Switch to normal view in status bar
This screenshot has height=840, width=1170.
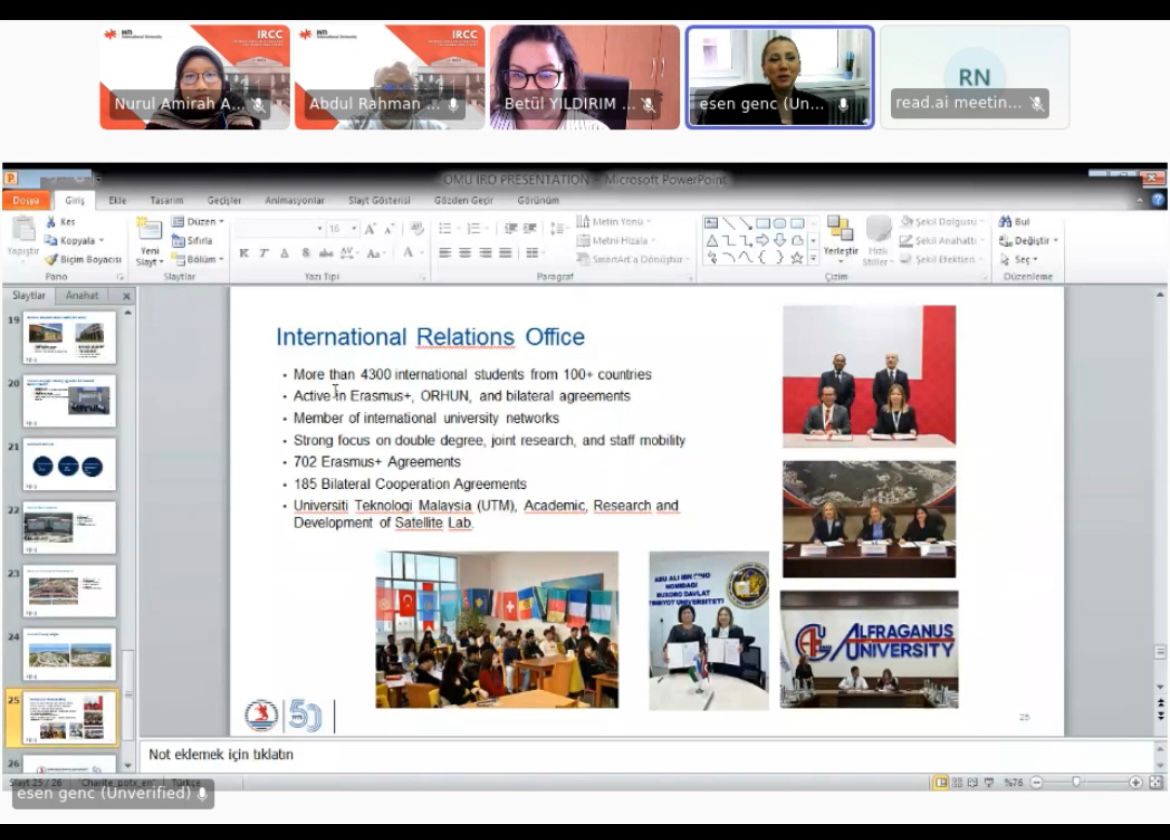[941, 782]
